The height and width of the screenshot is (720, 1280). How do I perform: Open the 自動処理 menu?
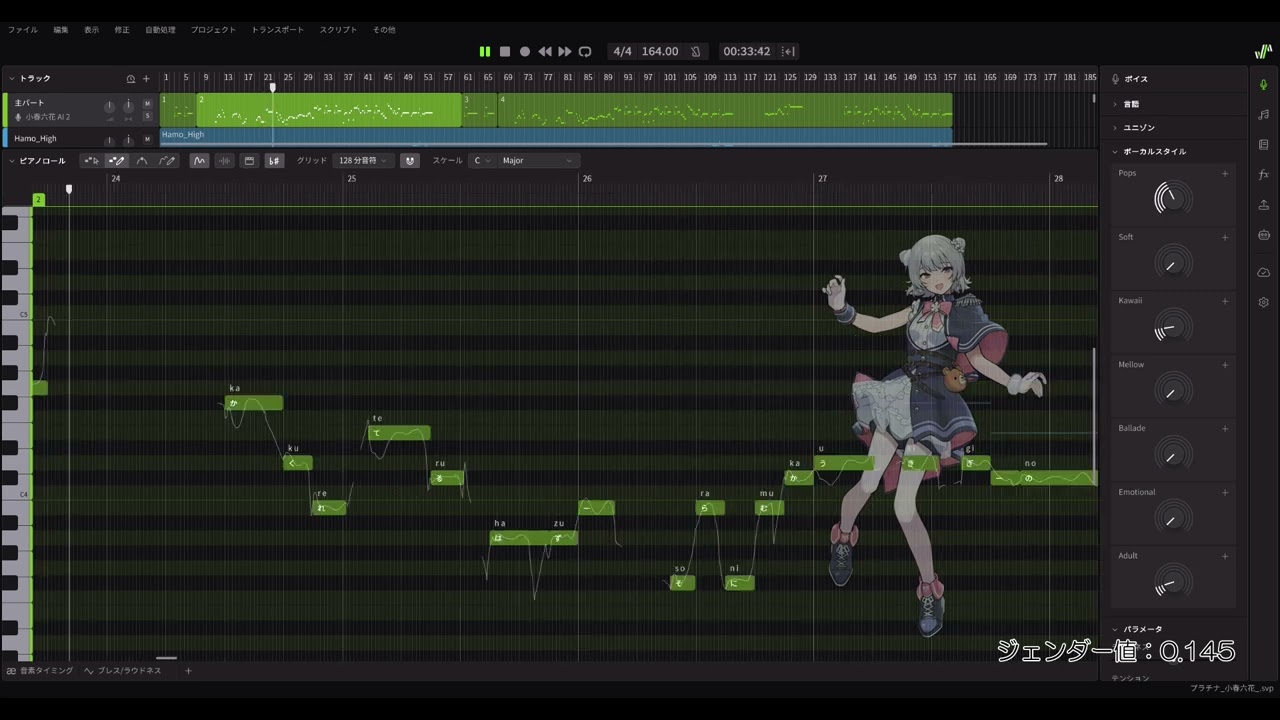click(160, 30)
